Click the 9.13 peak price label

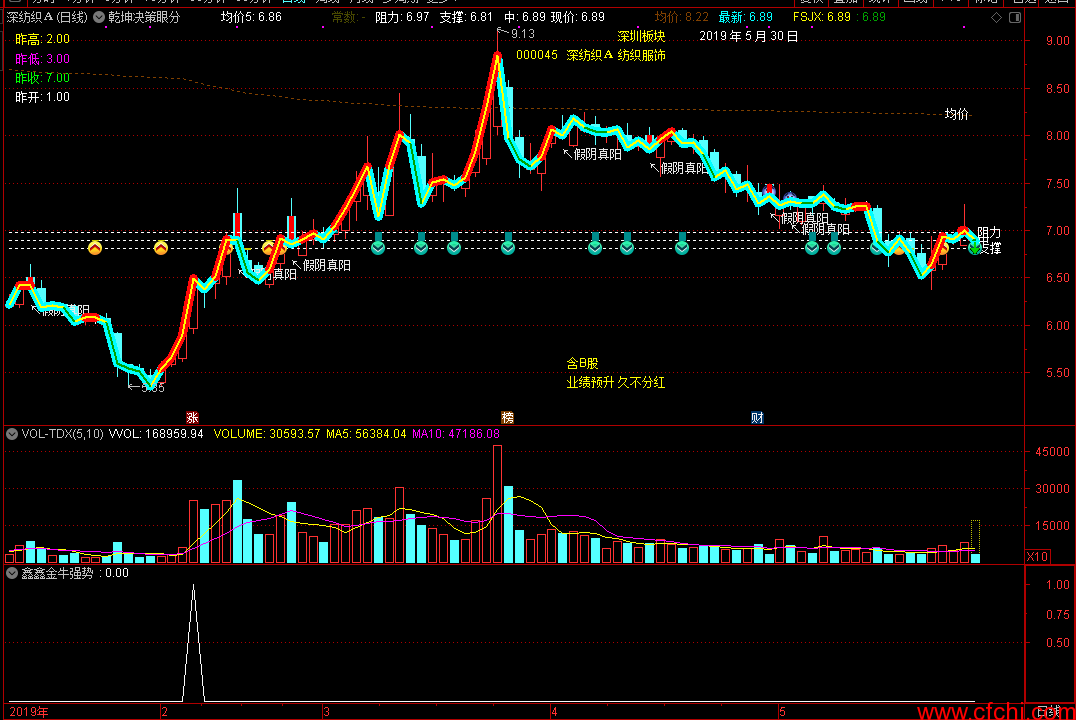click(x=522, y=34)
